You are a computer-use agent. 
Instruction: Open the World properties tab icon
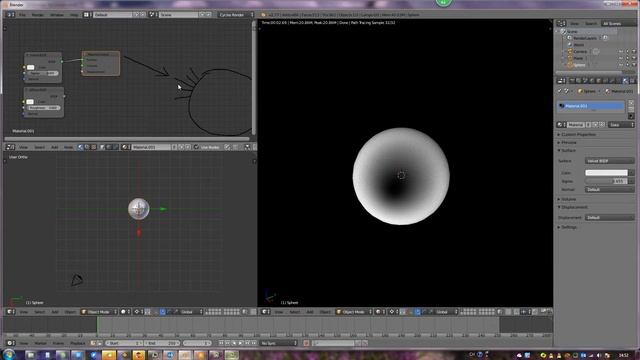tap(592, 81)
